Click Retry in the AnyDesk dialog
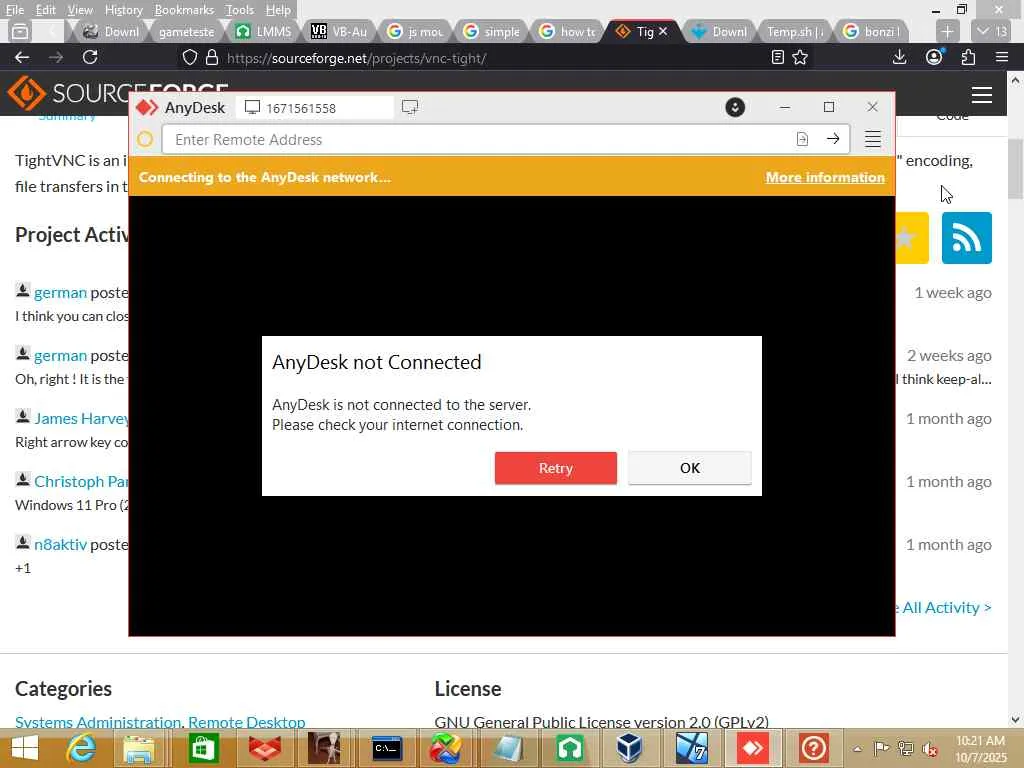The height and width of the screenshot is (768, 1024). click(x=555, y=468)
